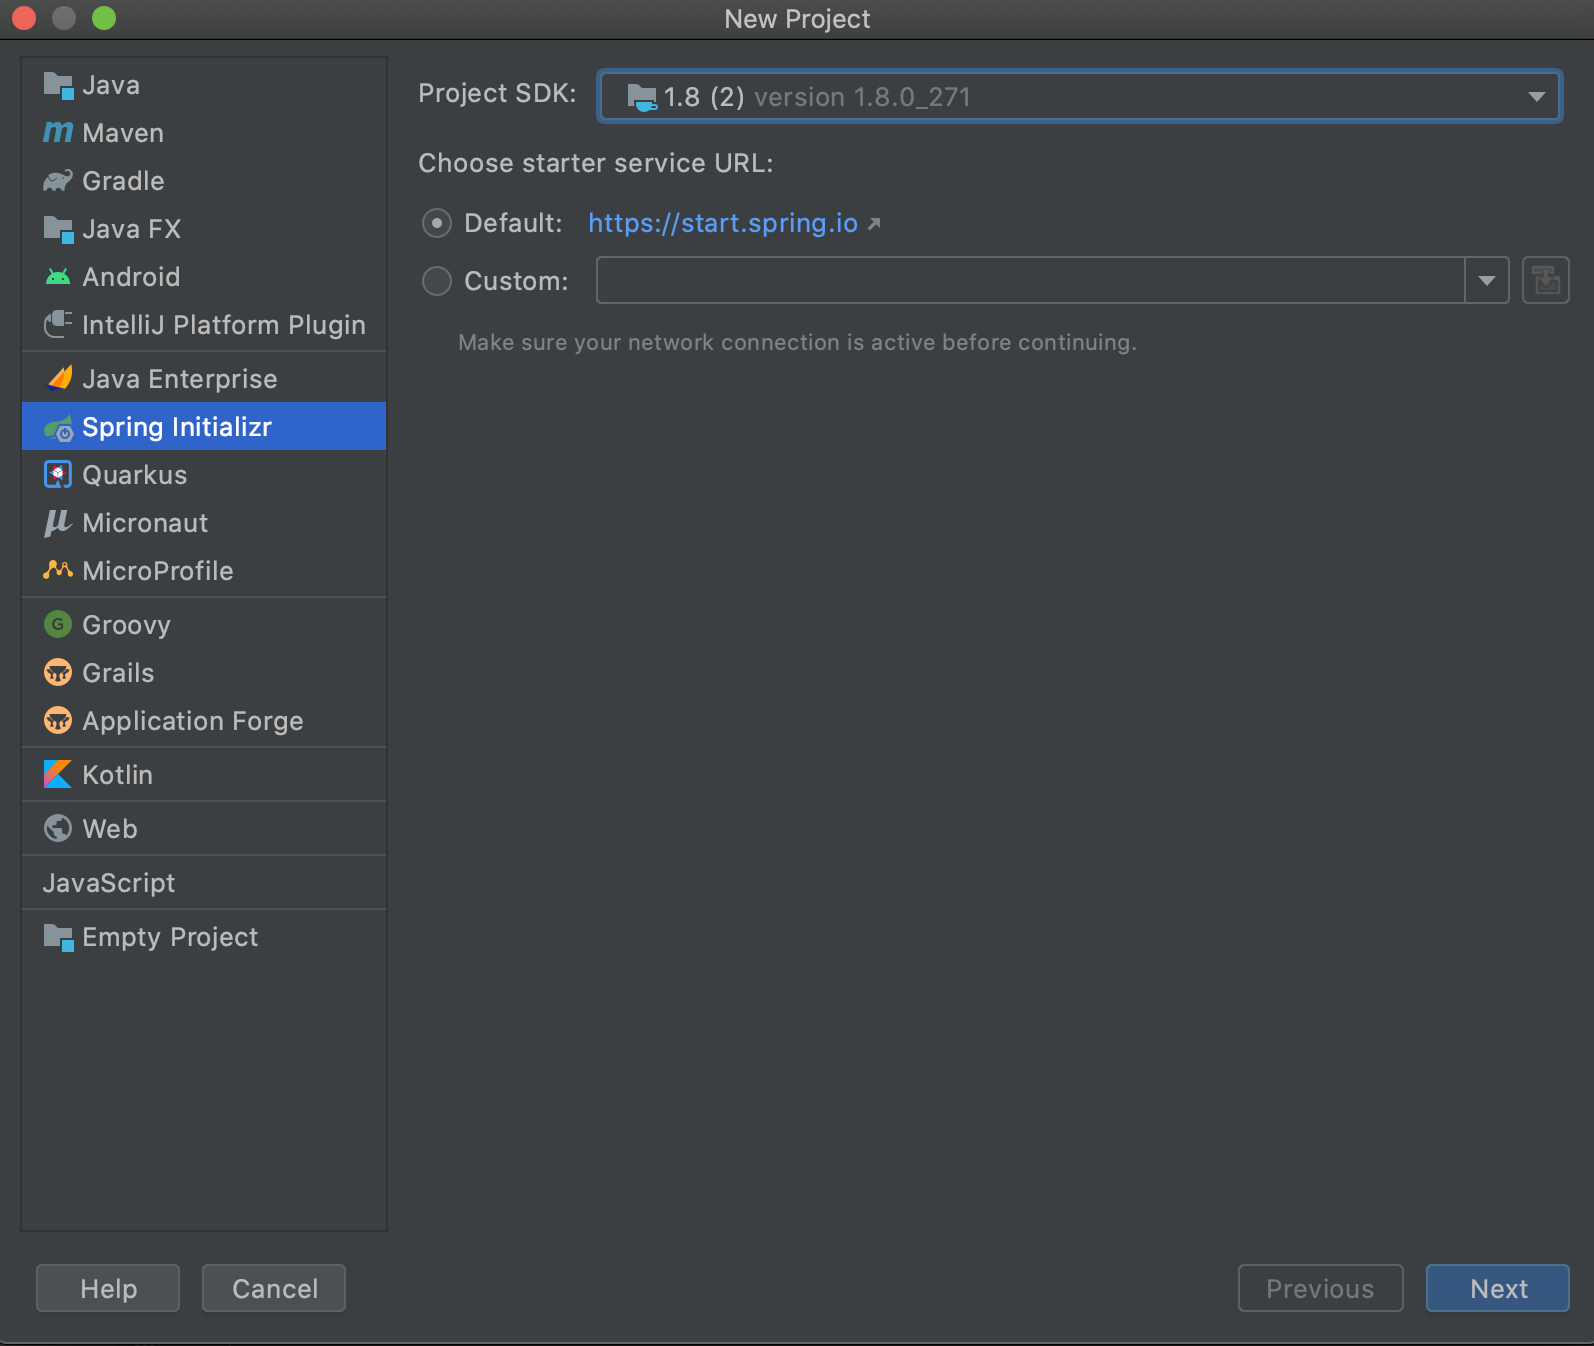Click the 'Project SDK:' label
This screenshot has width=1594, height=1346.
click(497, 93)
